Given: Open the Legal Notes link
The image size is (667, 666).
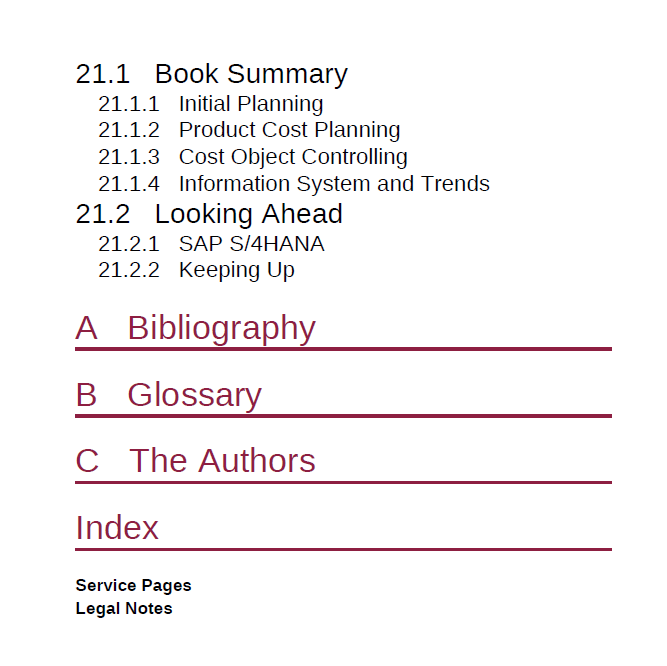Looking at the screenshot, I should [x=124, y=609].
